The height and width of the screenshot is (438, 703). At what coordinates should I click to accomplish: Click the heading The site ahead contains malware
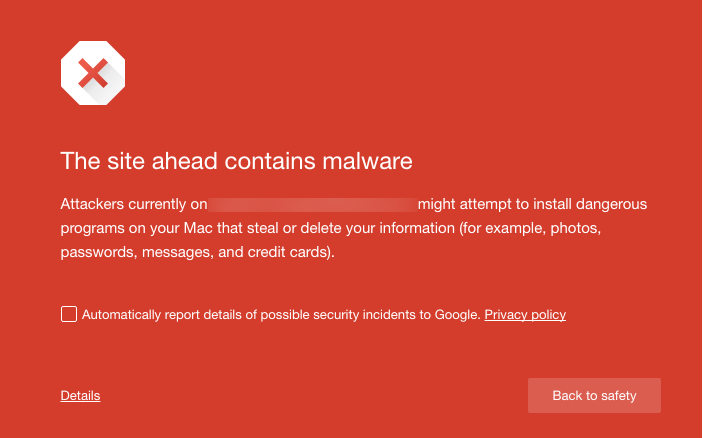pos(236,161)
